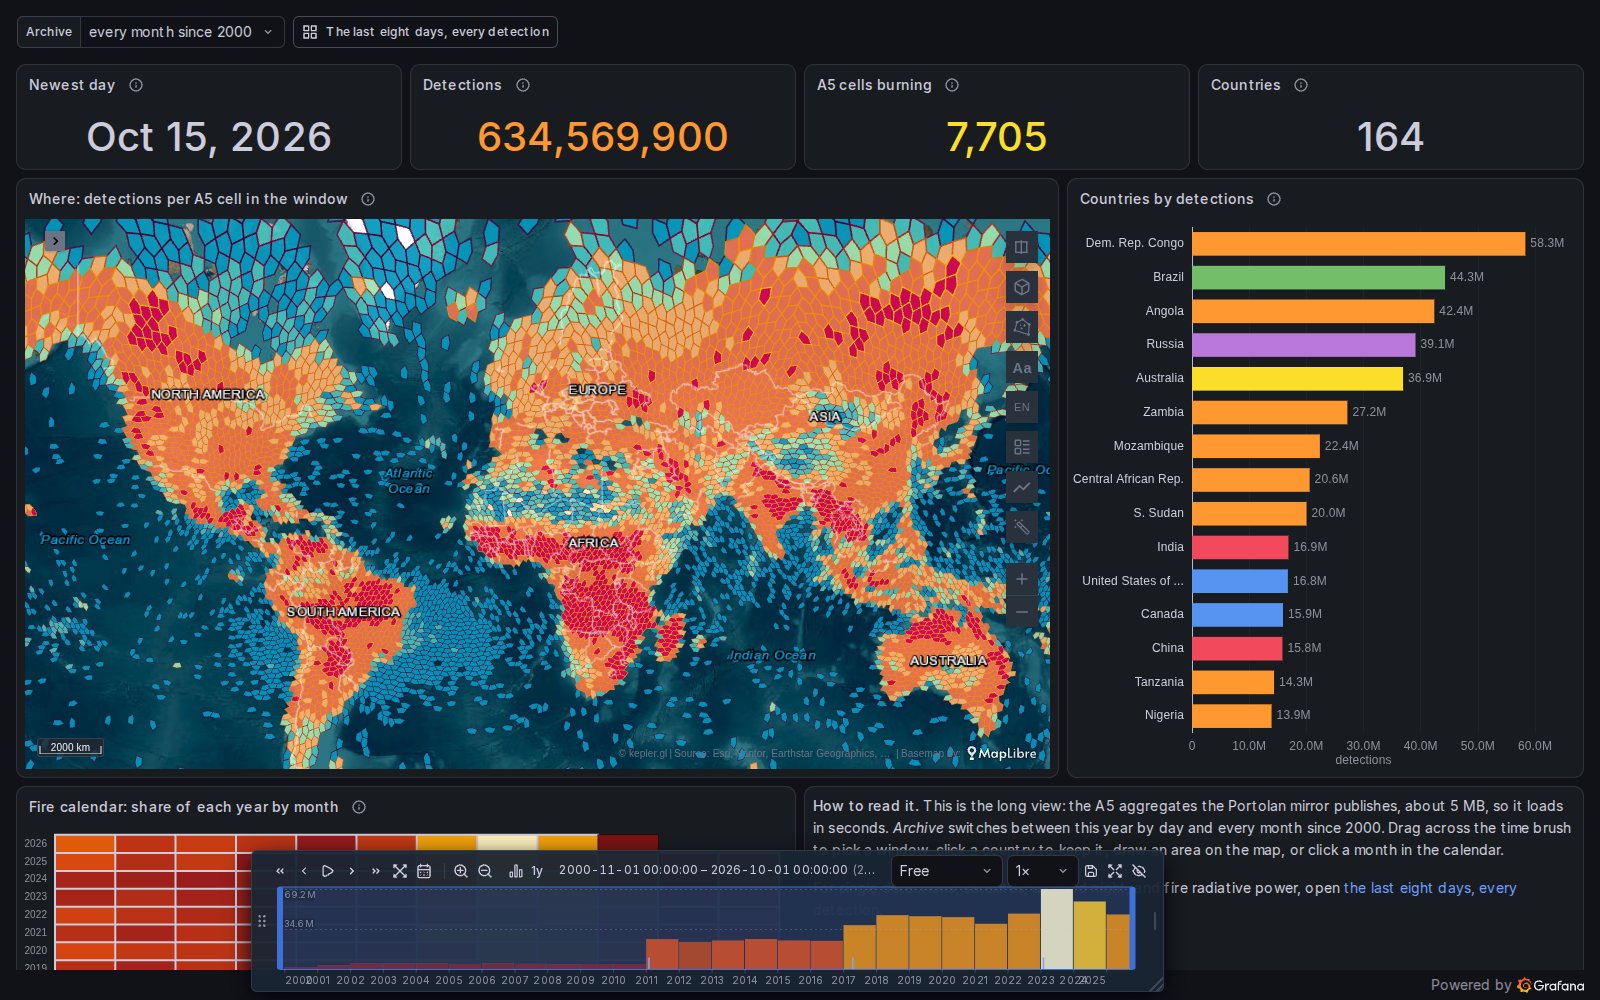Expand the Free animation mode dropdown

[946, 871]
